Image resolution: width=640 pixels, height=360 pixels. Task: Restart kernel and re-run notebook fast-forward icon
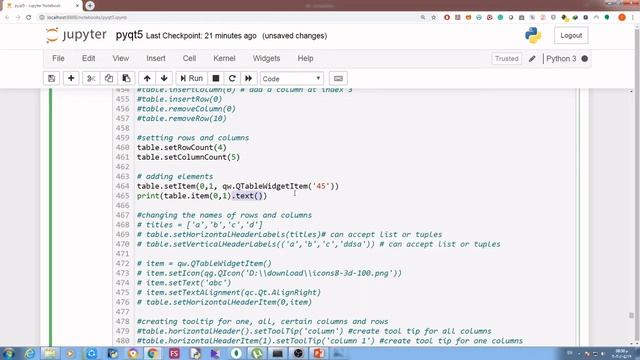pos(249,78)
